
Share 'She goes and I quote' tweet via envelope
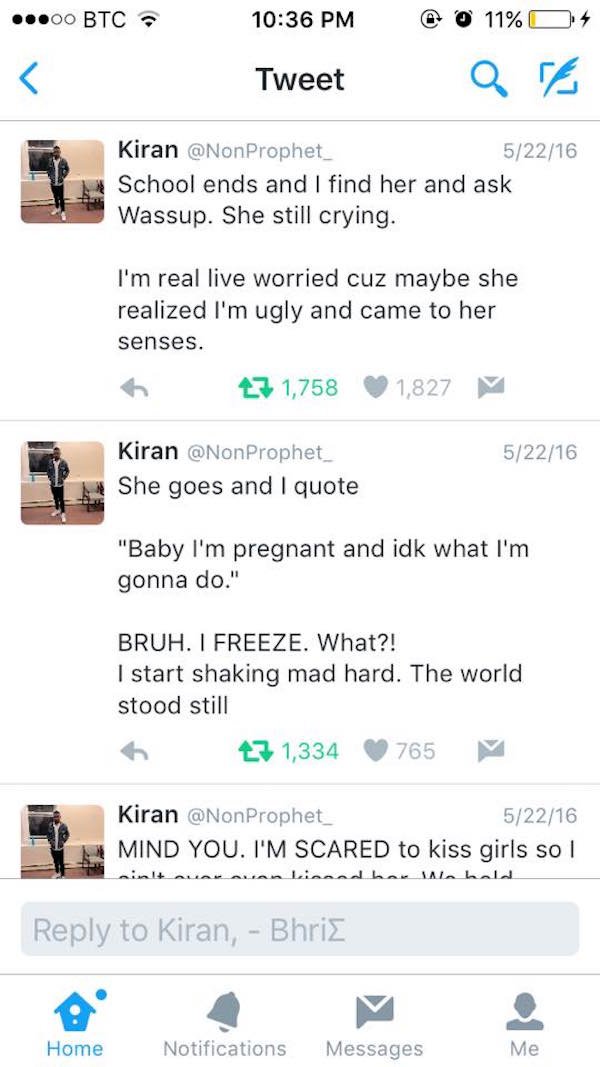click(x=491, y=751)
